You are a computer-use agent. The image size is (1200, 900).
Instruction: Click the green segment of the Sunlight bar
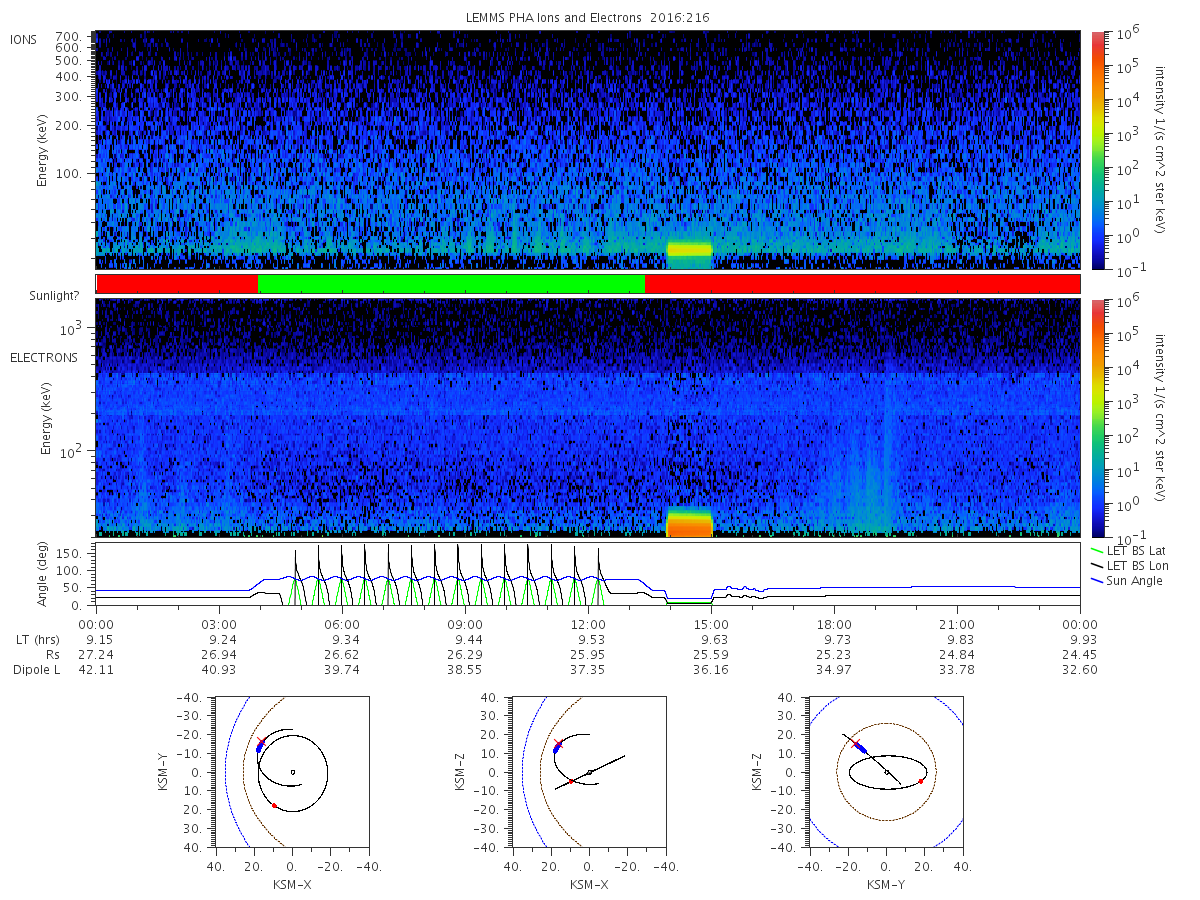[x=451, y=284]
